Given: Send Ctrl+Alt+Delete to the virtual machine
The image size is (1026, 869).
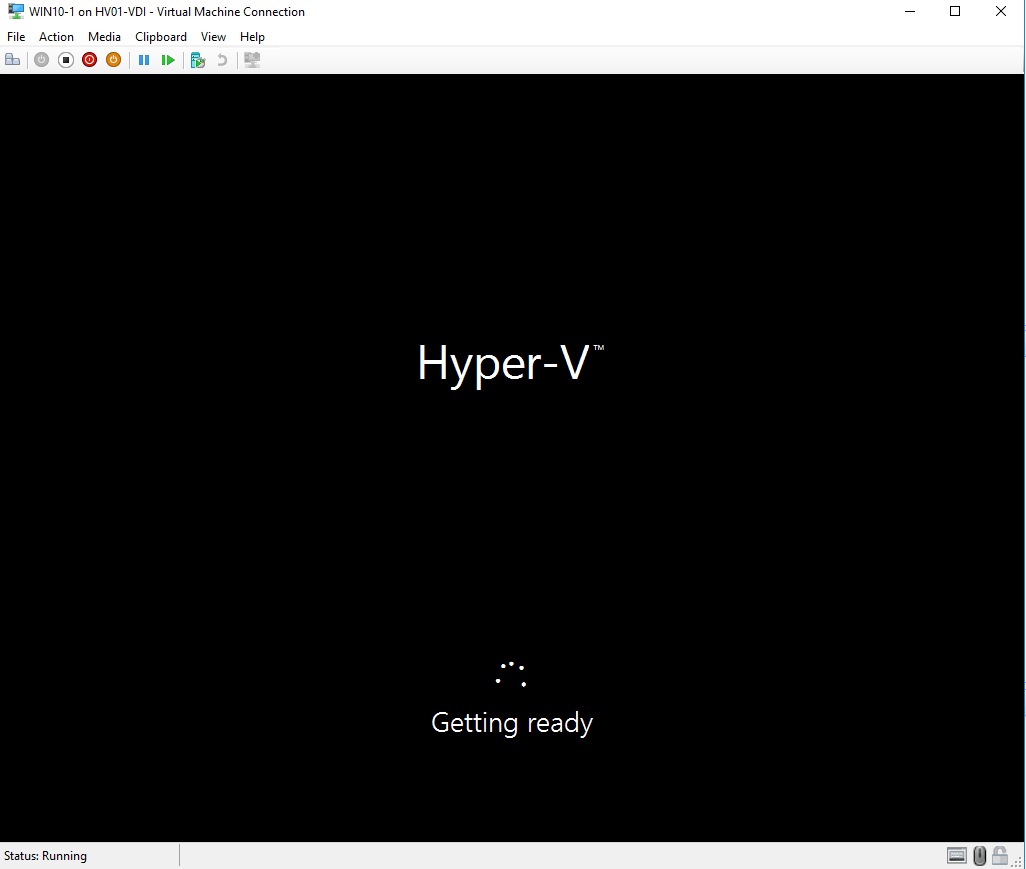Looking at the screenshot, I should [x=12, y=59].
